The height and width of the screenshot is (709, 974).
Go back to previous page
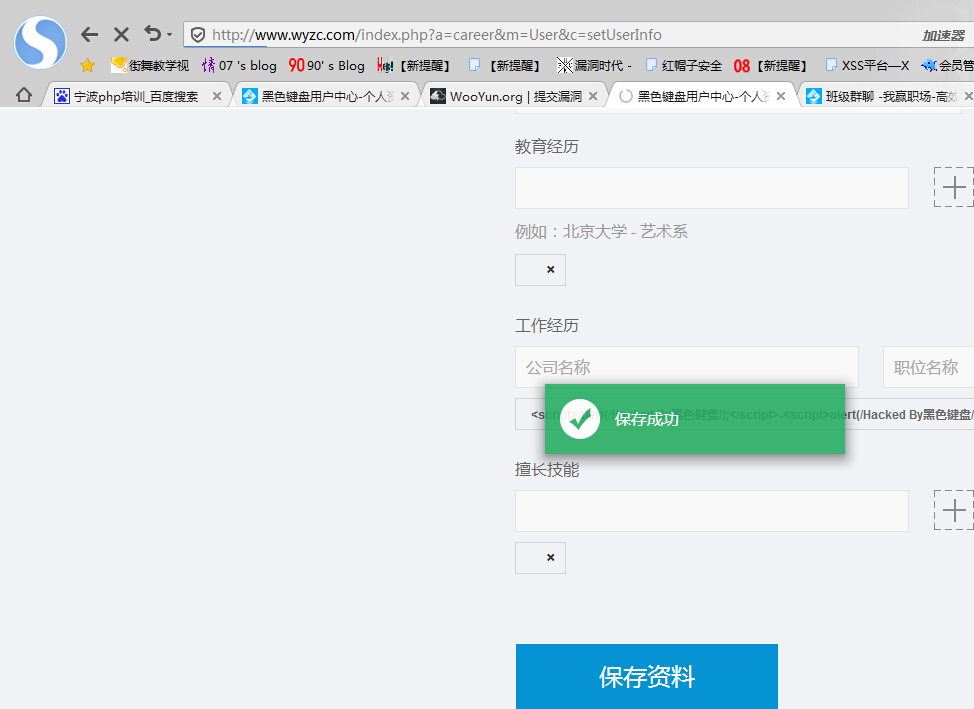coord(89,35)
